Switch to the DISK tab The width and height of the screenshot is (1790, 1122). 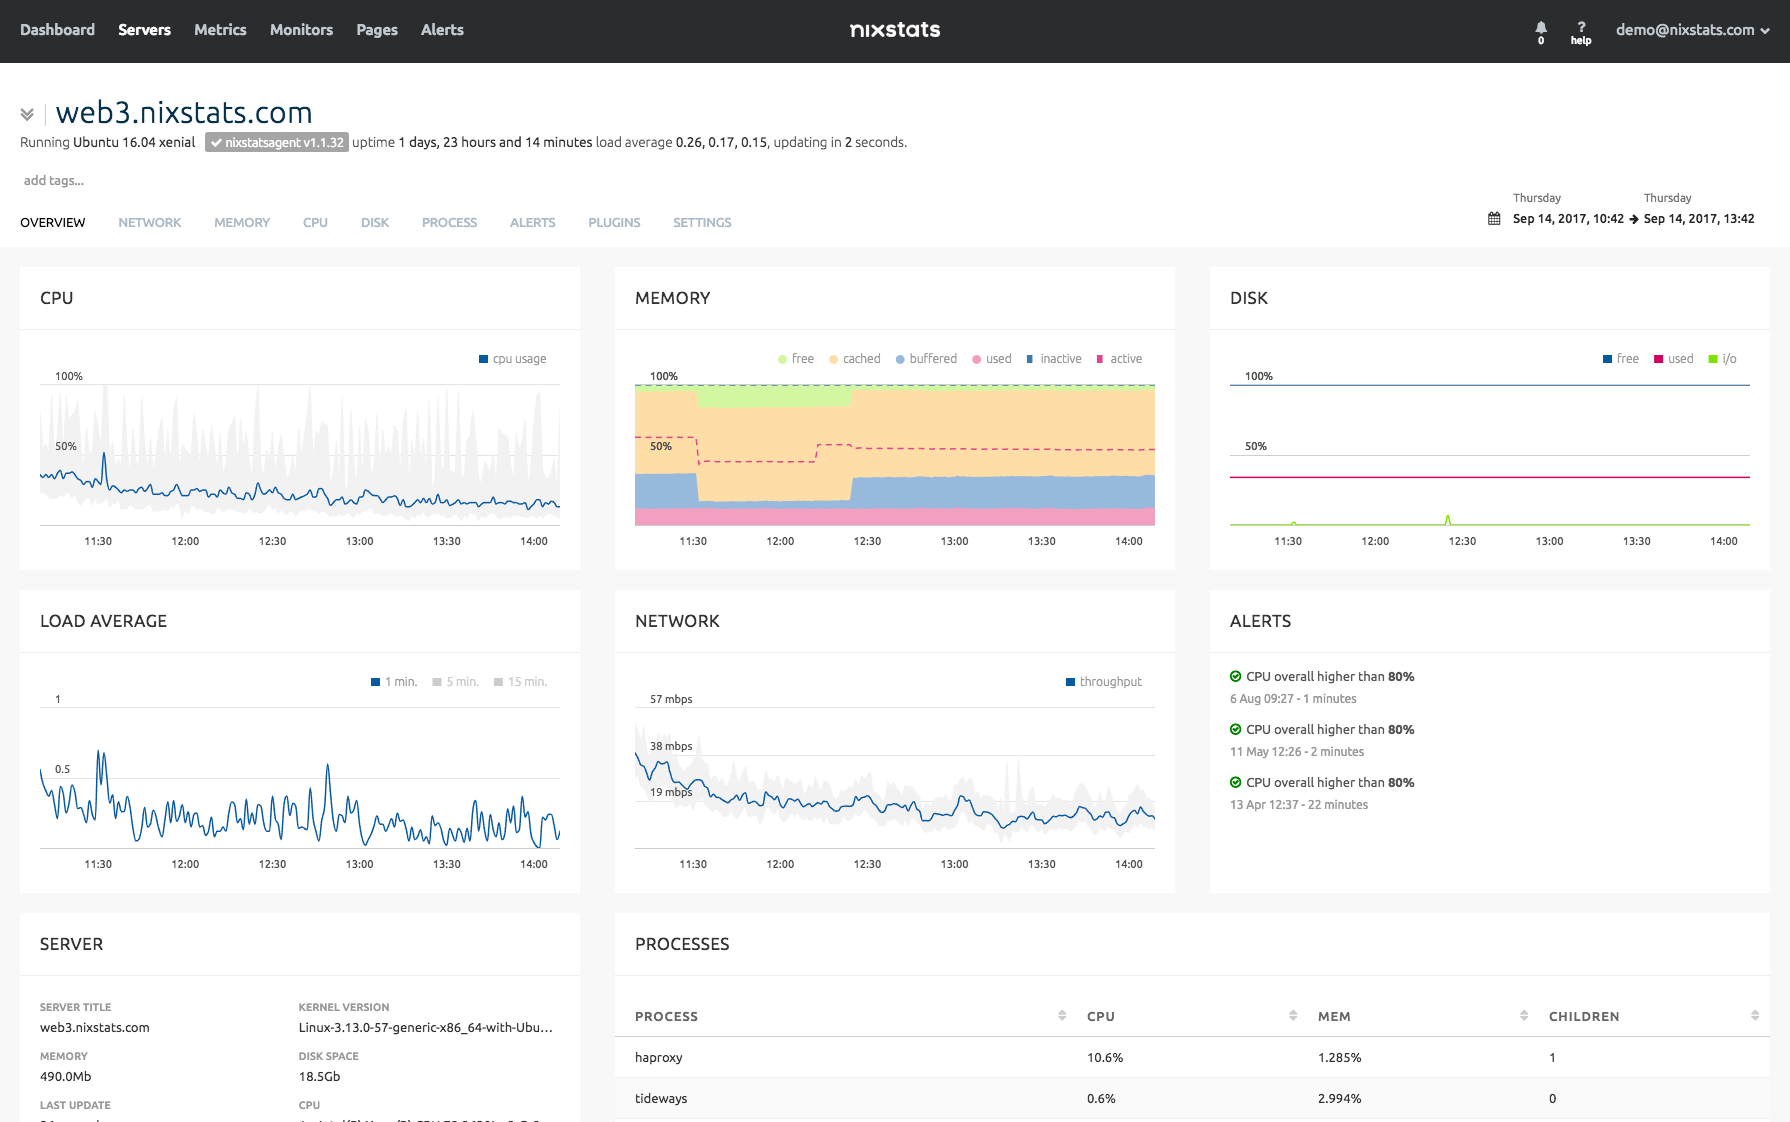pos(375,223)
